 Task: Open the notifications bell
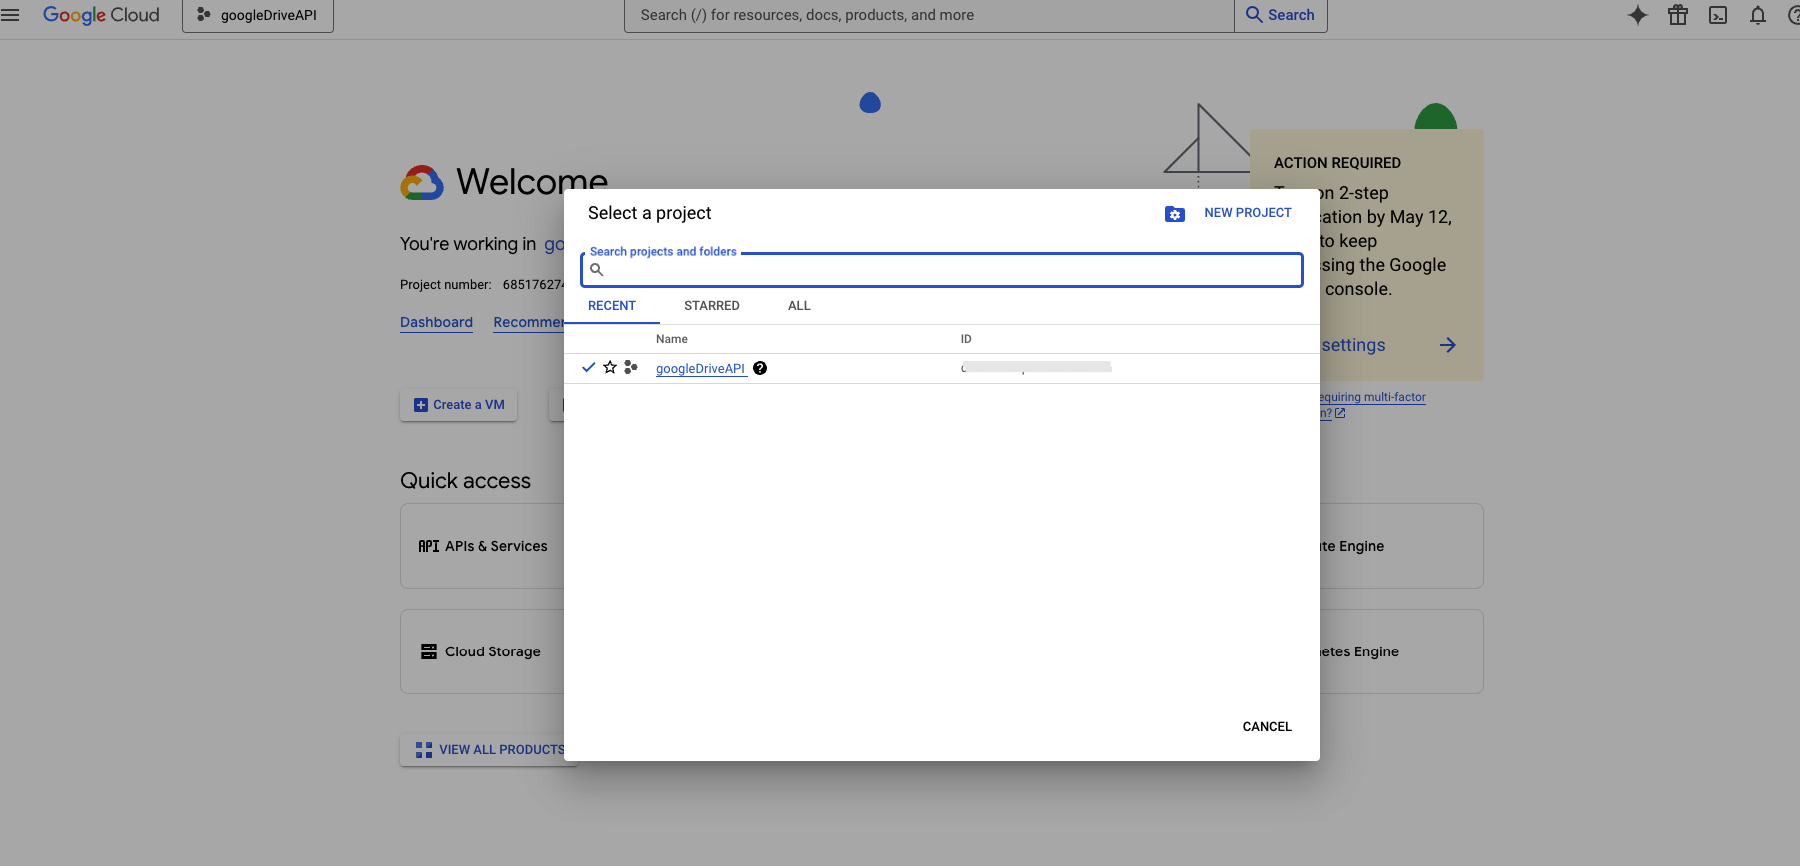[1758, 15]
